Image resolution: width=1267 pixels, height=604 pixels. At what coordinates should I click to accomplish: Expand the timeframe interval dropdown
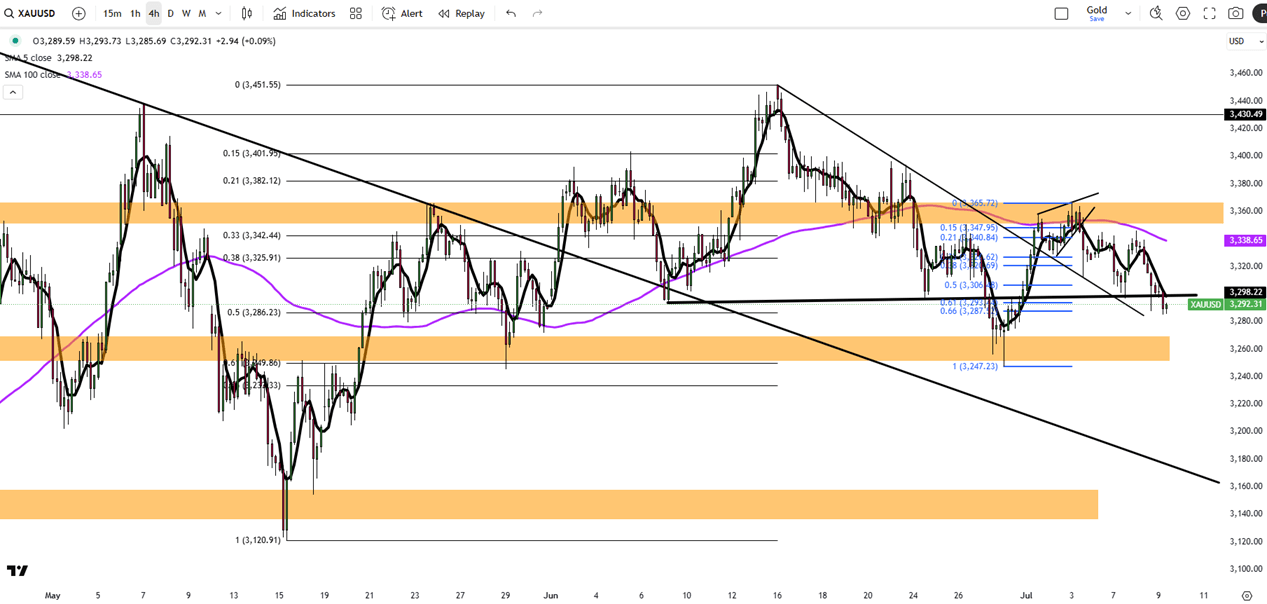pyautogui.click(x=218, y=13)
